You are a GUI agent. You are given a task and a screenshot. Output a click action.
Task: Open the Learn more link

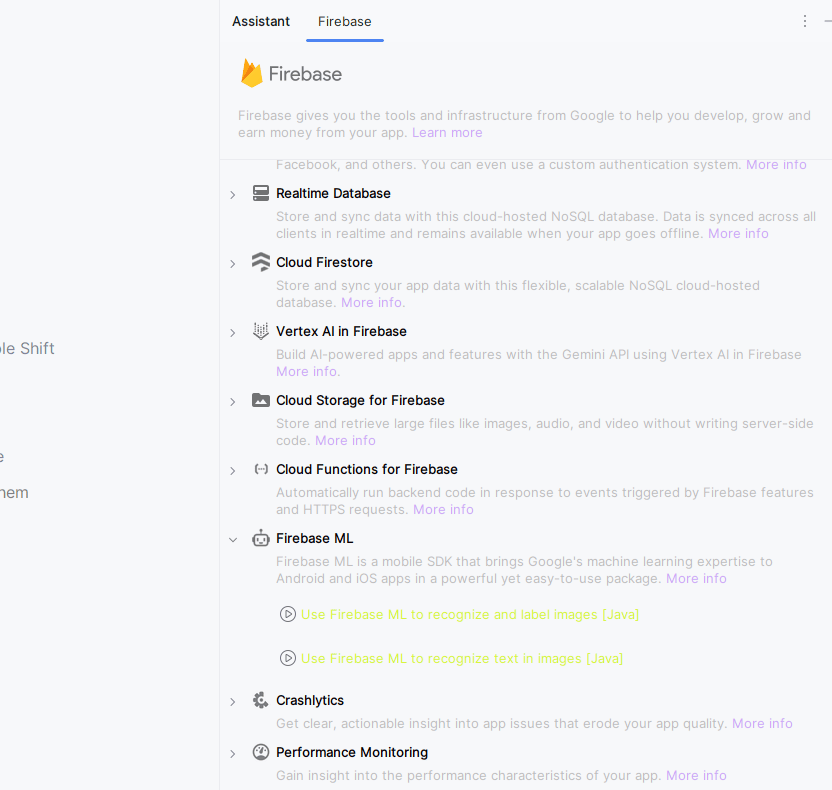[447, 132]
